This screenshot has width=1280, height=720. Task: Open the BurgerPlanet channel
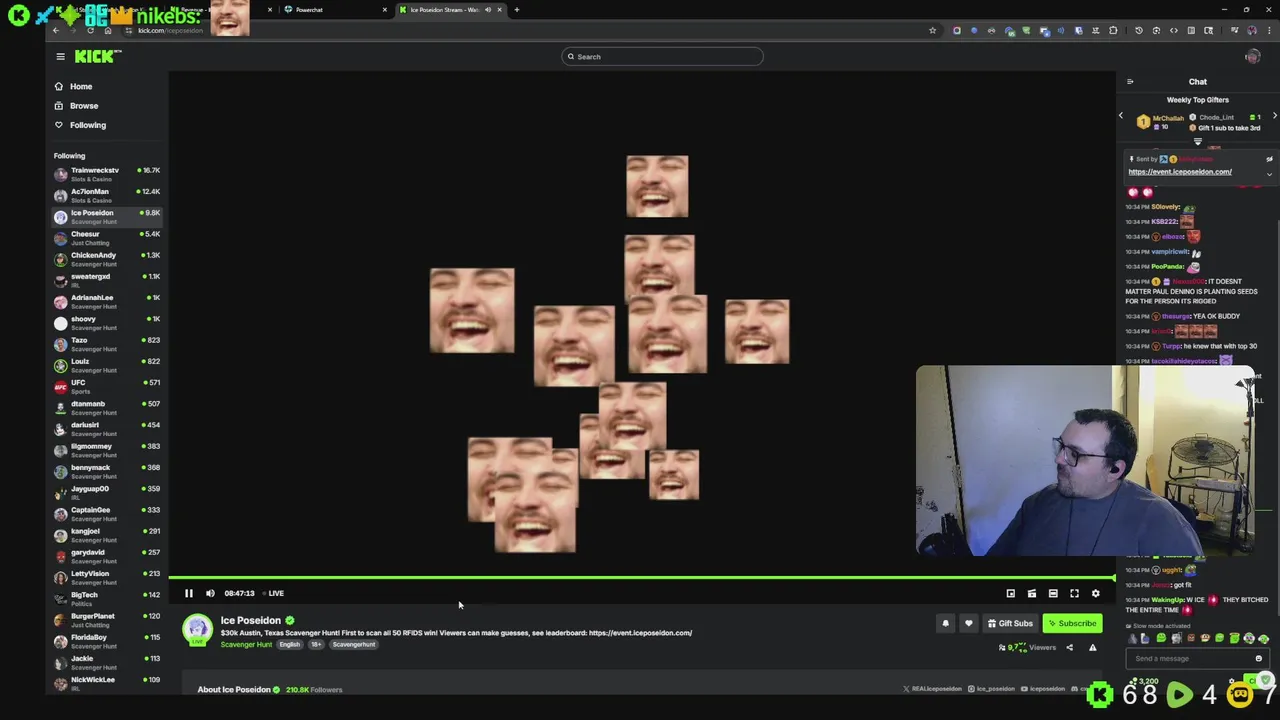(107, 620)
